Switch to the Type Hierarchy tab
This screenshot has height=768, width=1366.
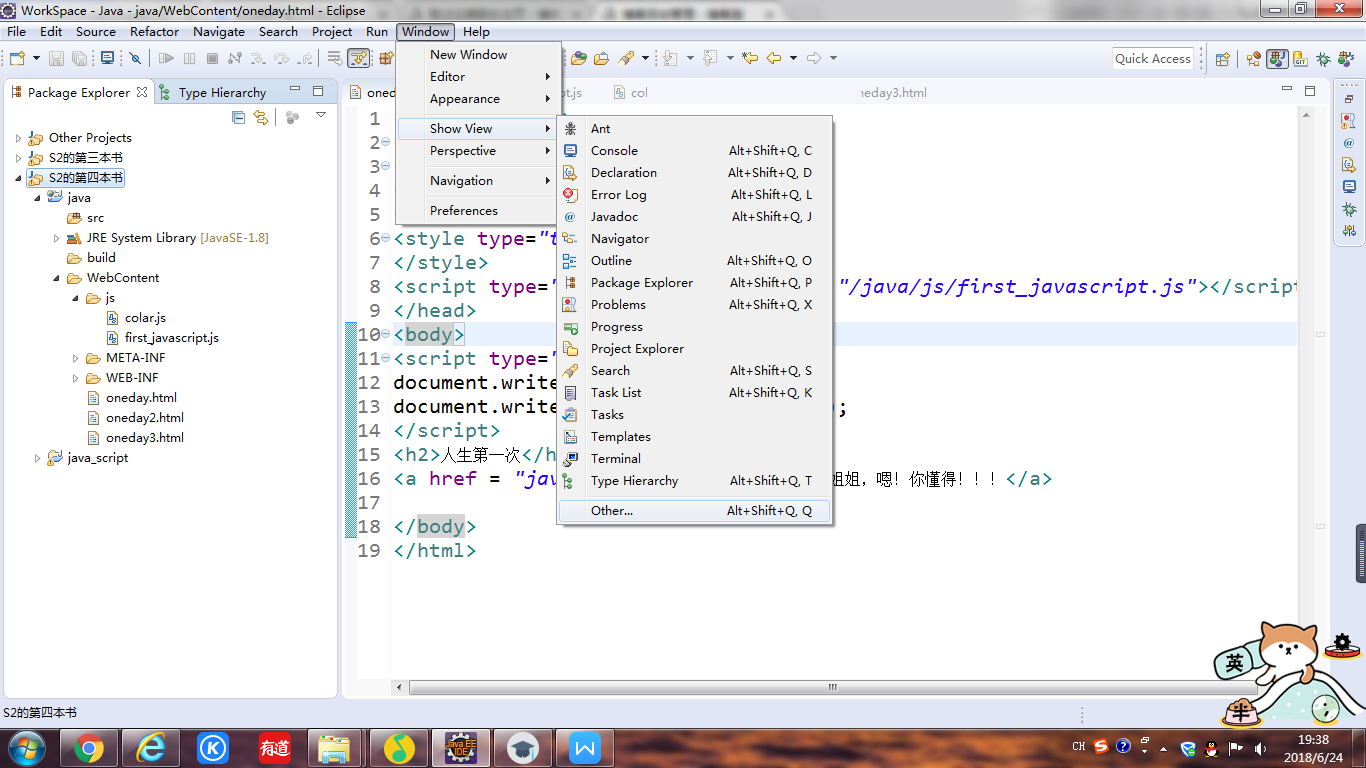pyautogui.click(x=213, y=92)
